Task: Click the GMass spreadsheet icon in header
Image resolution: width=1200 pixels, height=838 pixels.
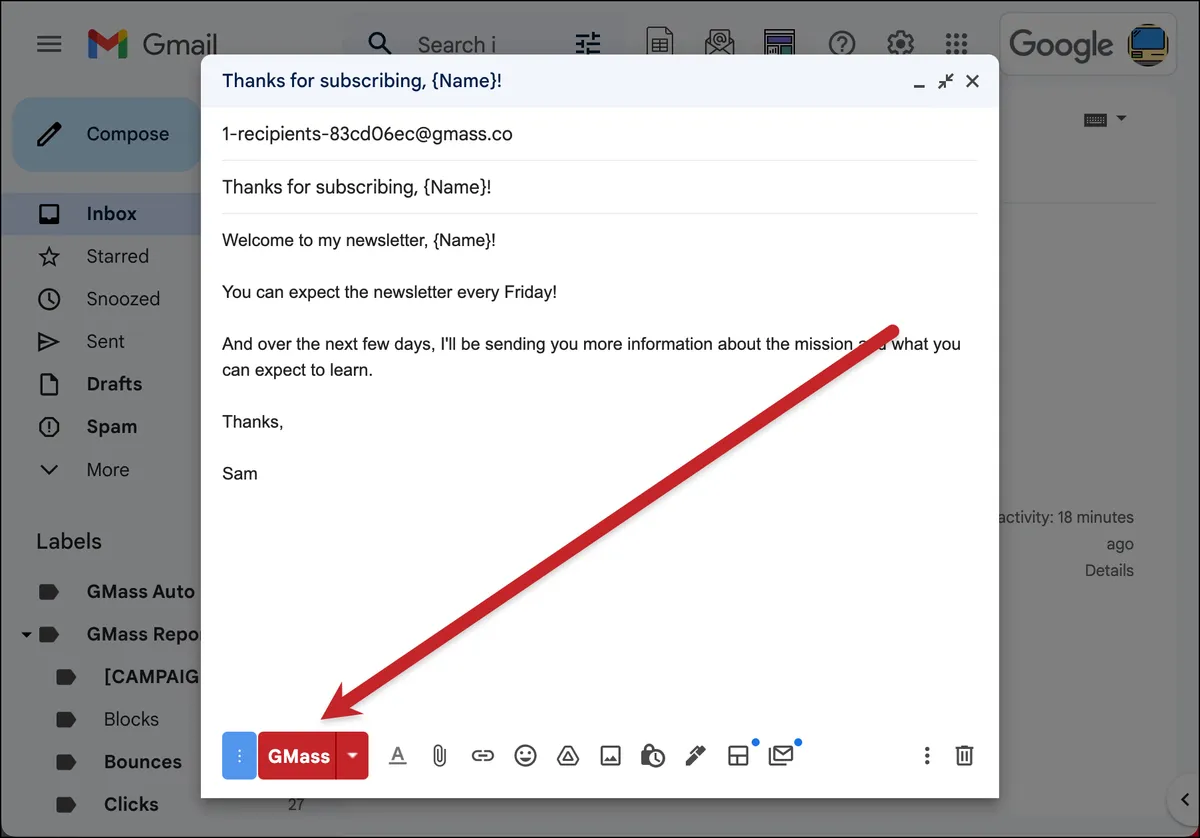Action: click(659, 44)
